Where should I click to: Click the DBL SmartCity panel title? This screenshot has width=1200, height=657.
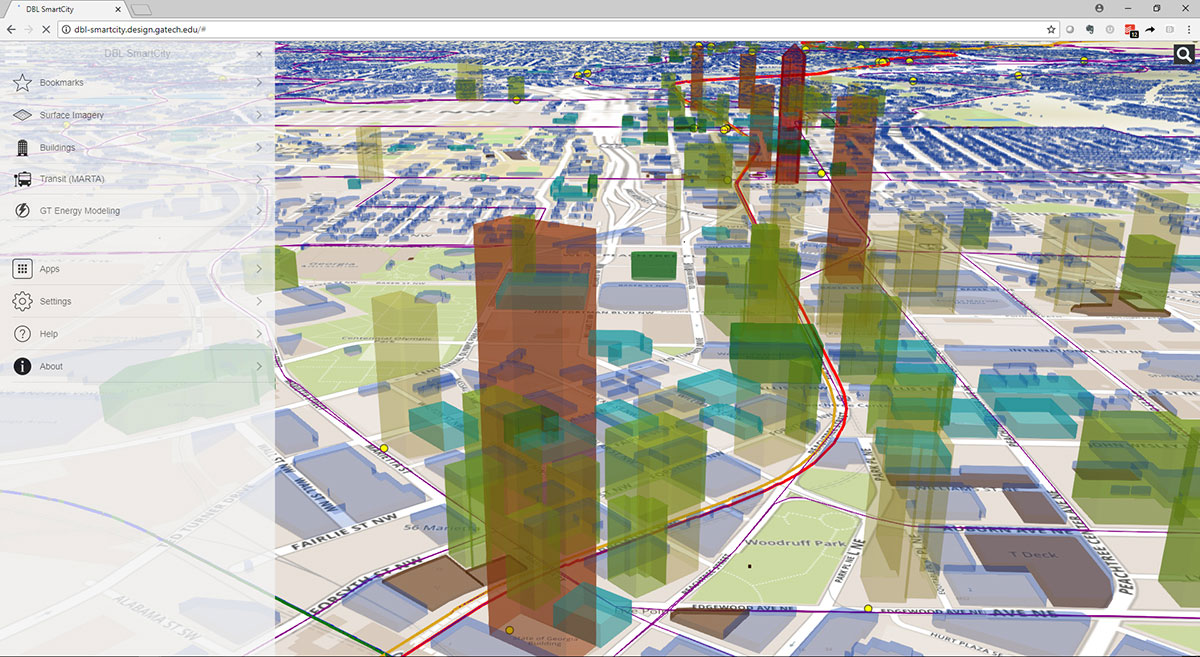[137, 54]
